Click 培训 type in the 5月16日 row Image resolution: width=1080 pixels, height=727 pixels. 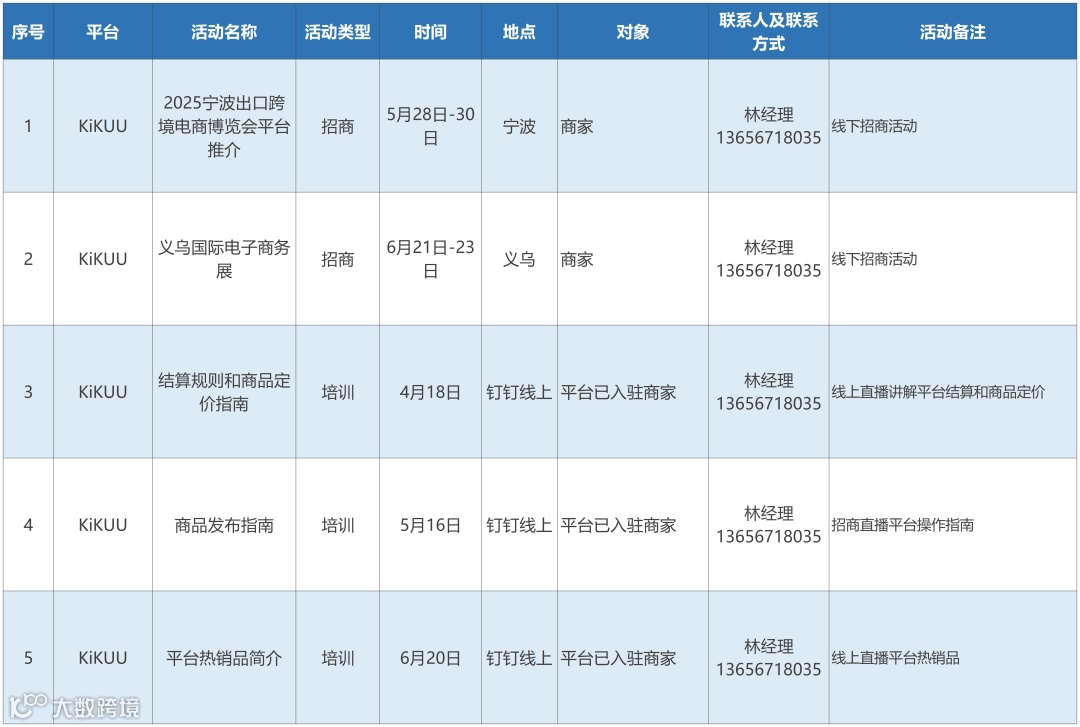(x=338, y=525)
